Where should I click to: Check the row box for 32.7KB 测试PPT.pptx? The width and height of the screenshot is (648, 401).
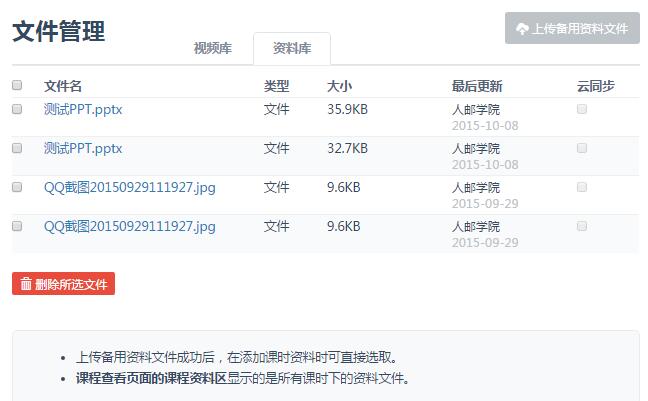coord(17,148)
